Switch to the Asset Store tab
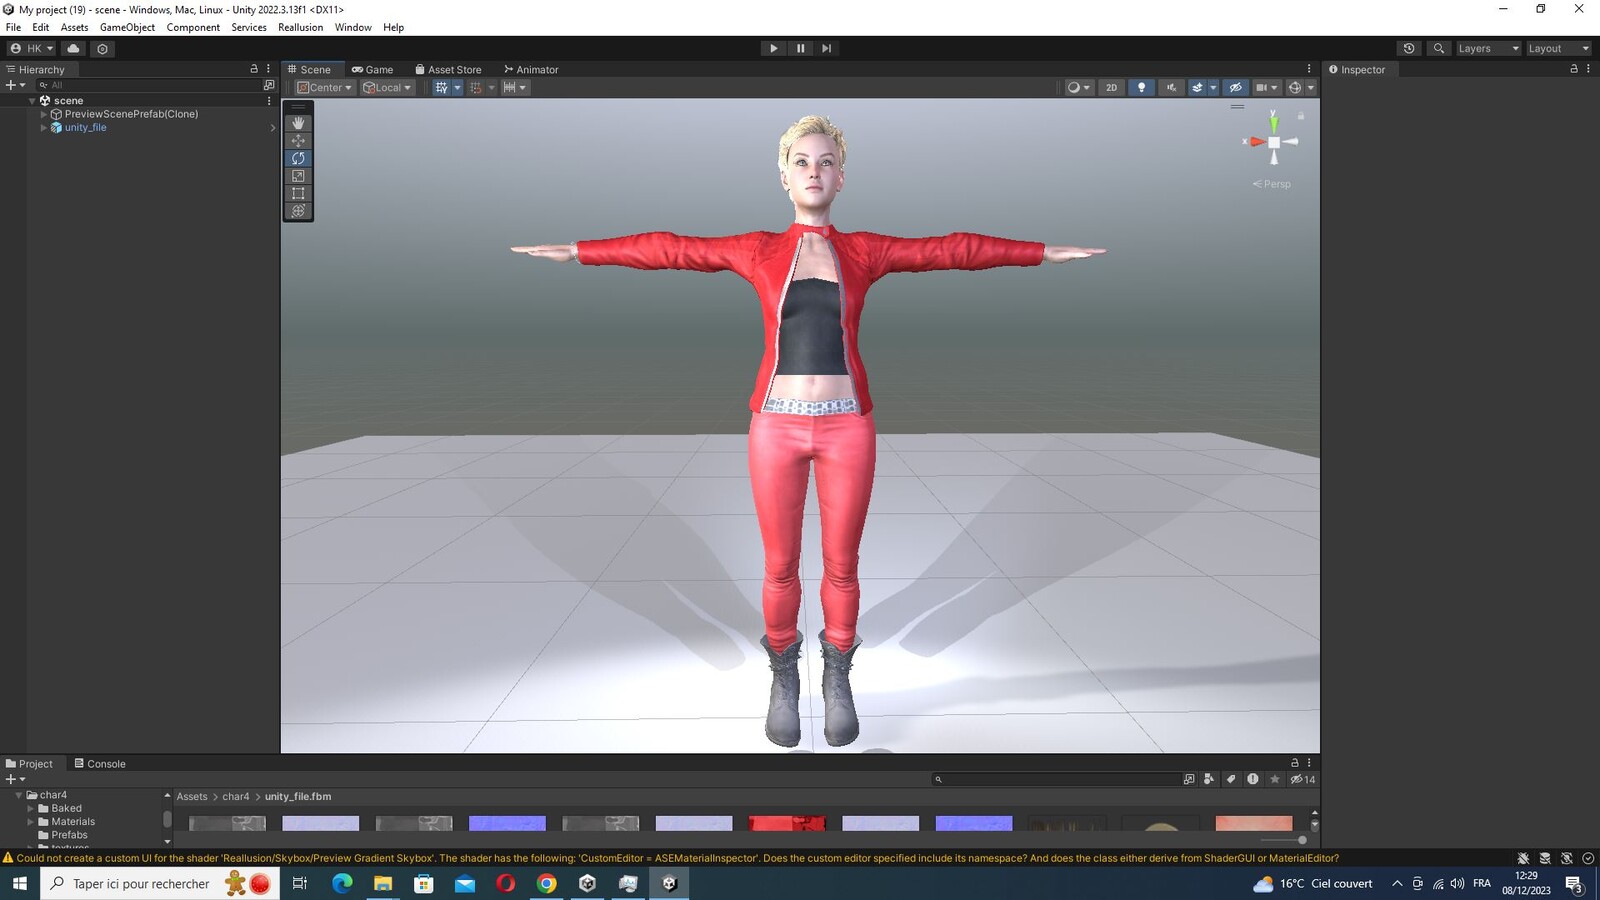The height and width of the screenshot is (900, 1600). point(448,70)
